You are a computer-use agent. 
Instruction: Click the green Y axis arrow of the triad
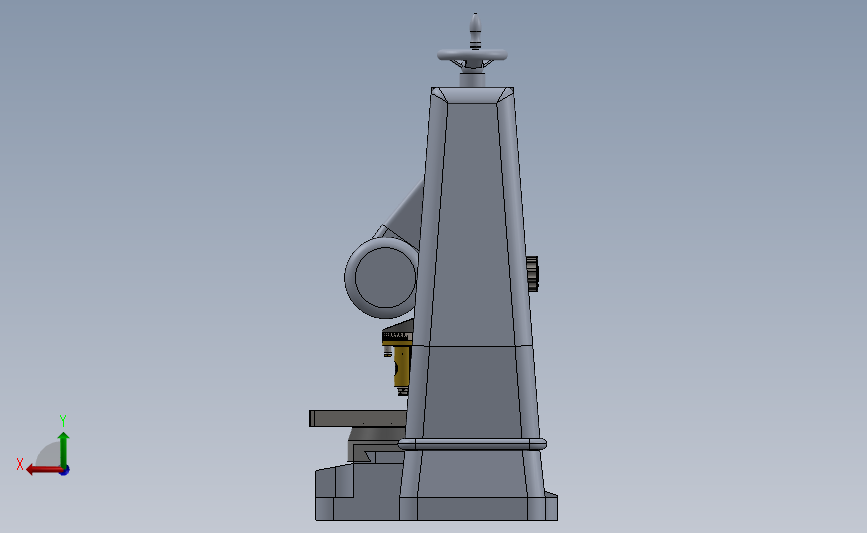pos(64,451)
